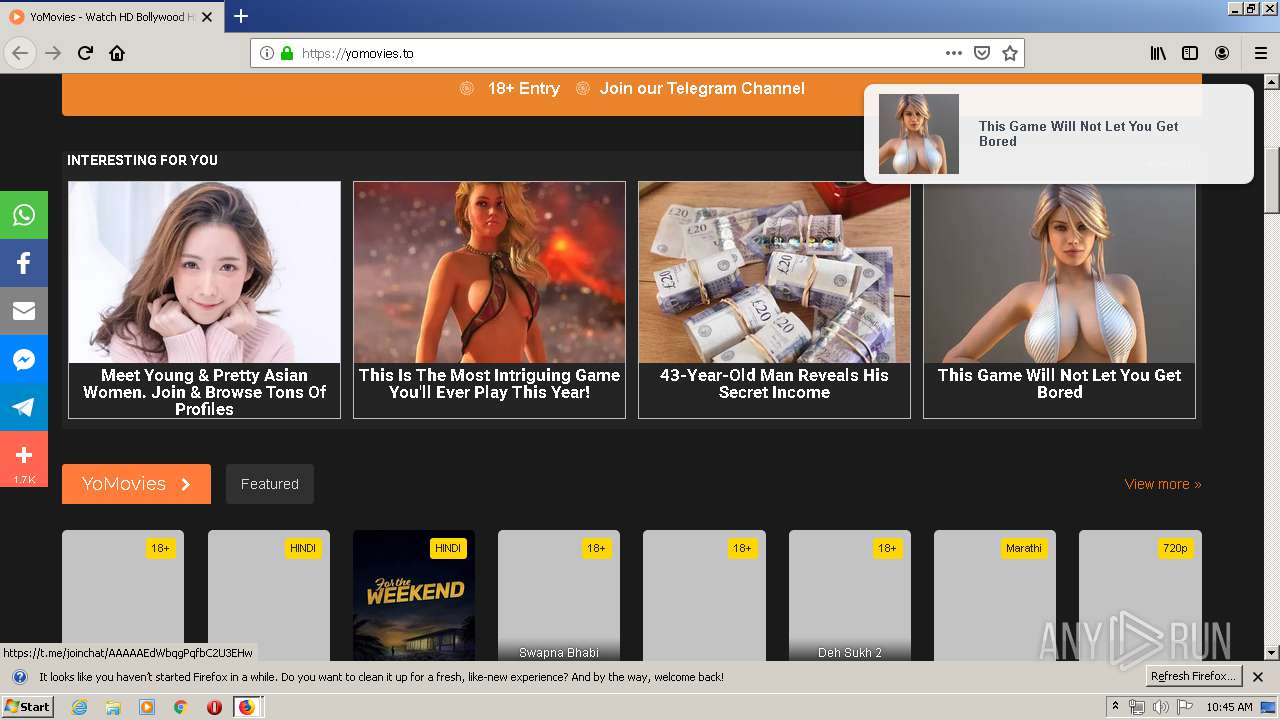1280x720 pixels.
Task: Open Chrome from the taskbar
Action: [180, 707]
